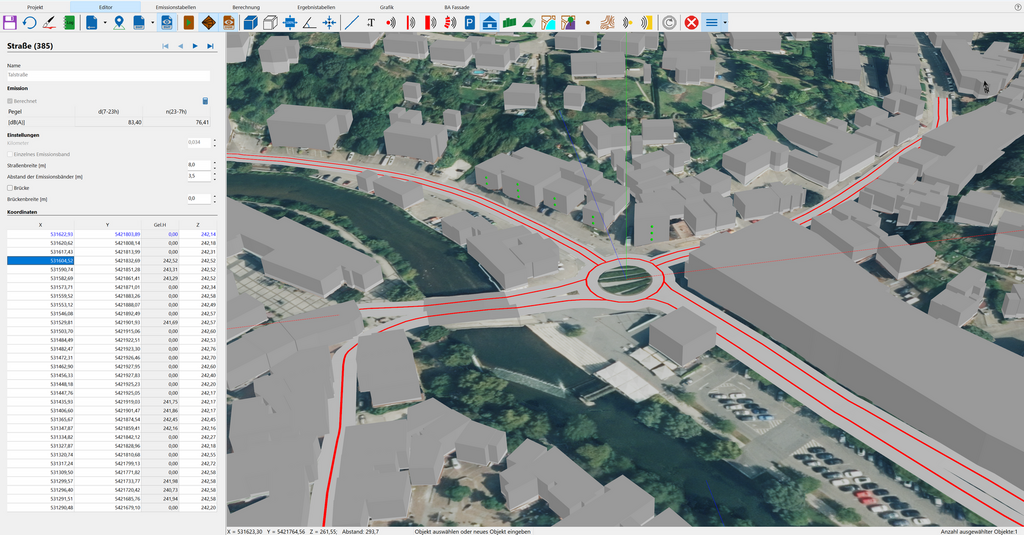The width and height of the screenshot is (1024, 535).
Task: Open the Ergebnistabellen tab
Action: (317, 6)
